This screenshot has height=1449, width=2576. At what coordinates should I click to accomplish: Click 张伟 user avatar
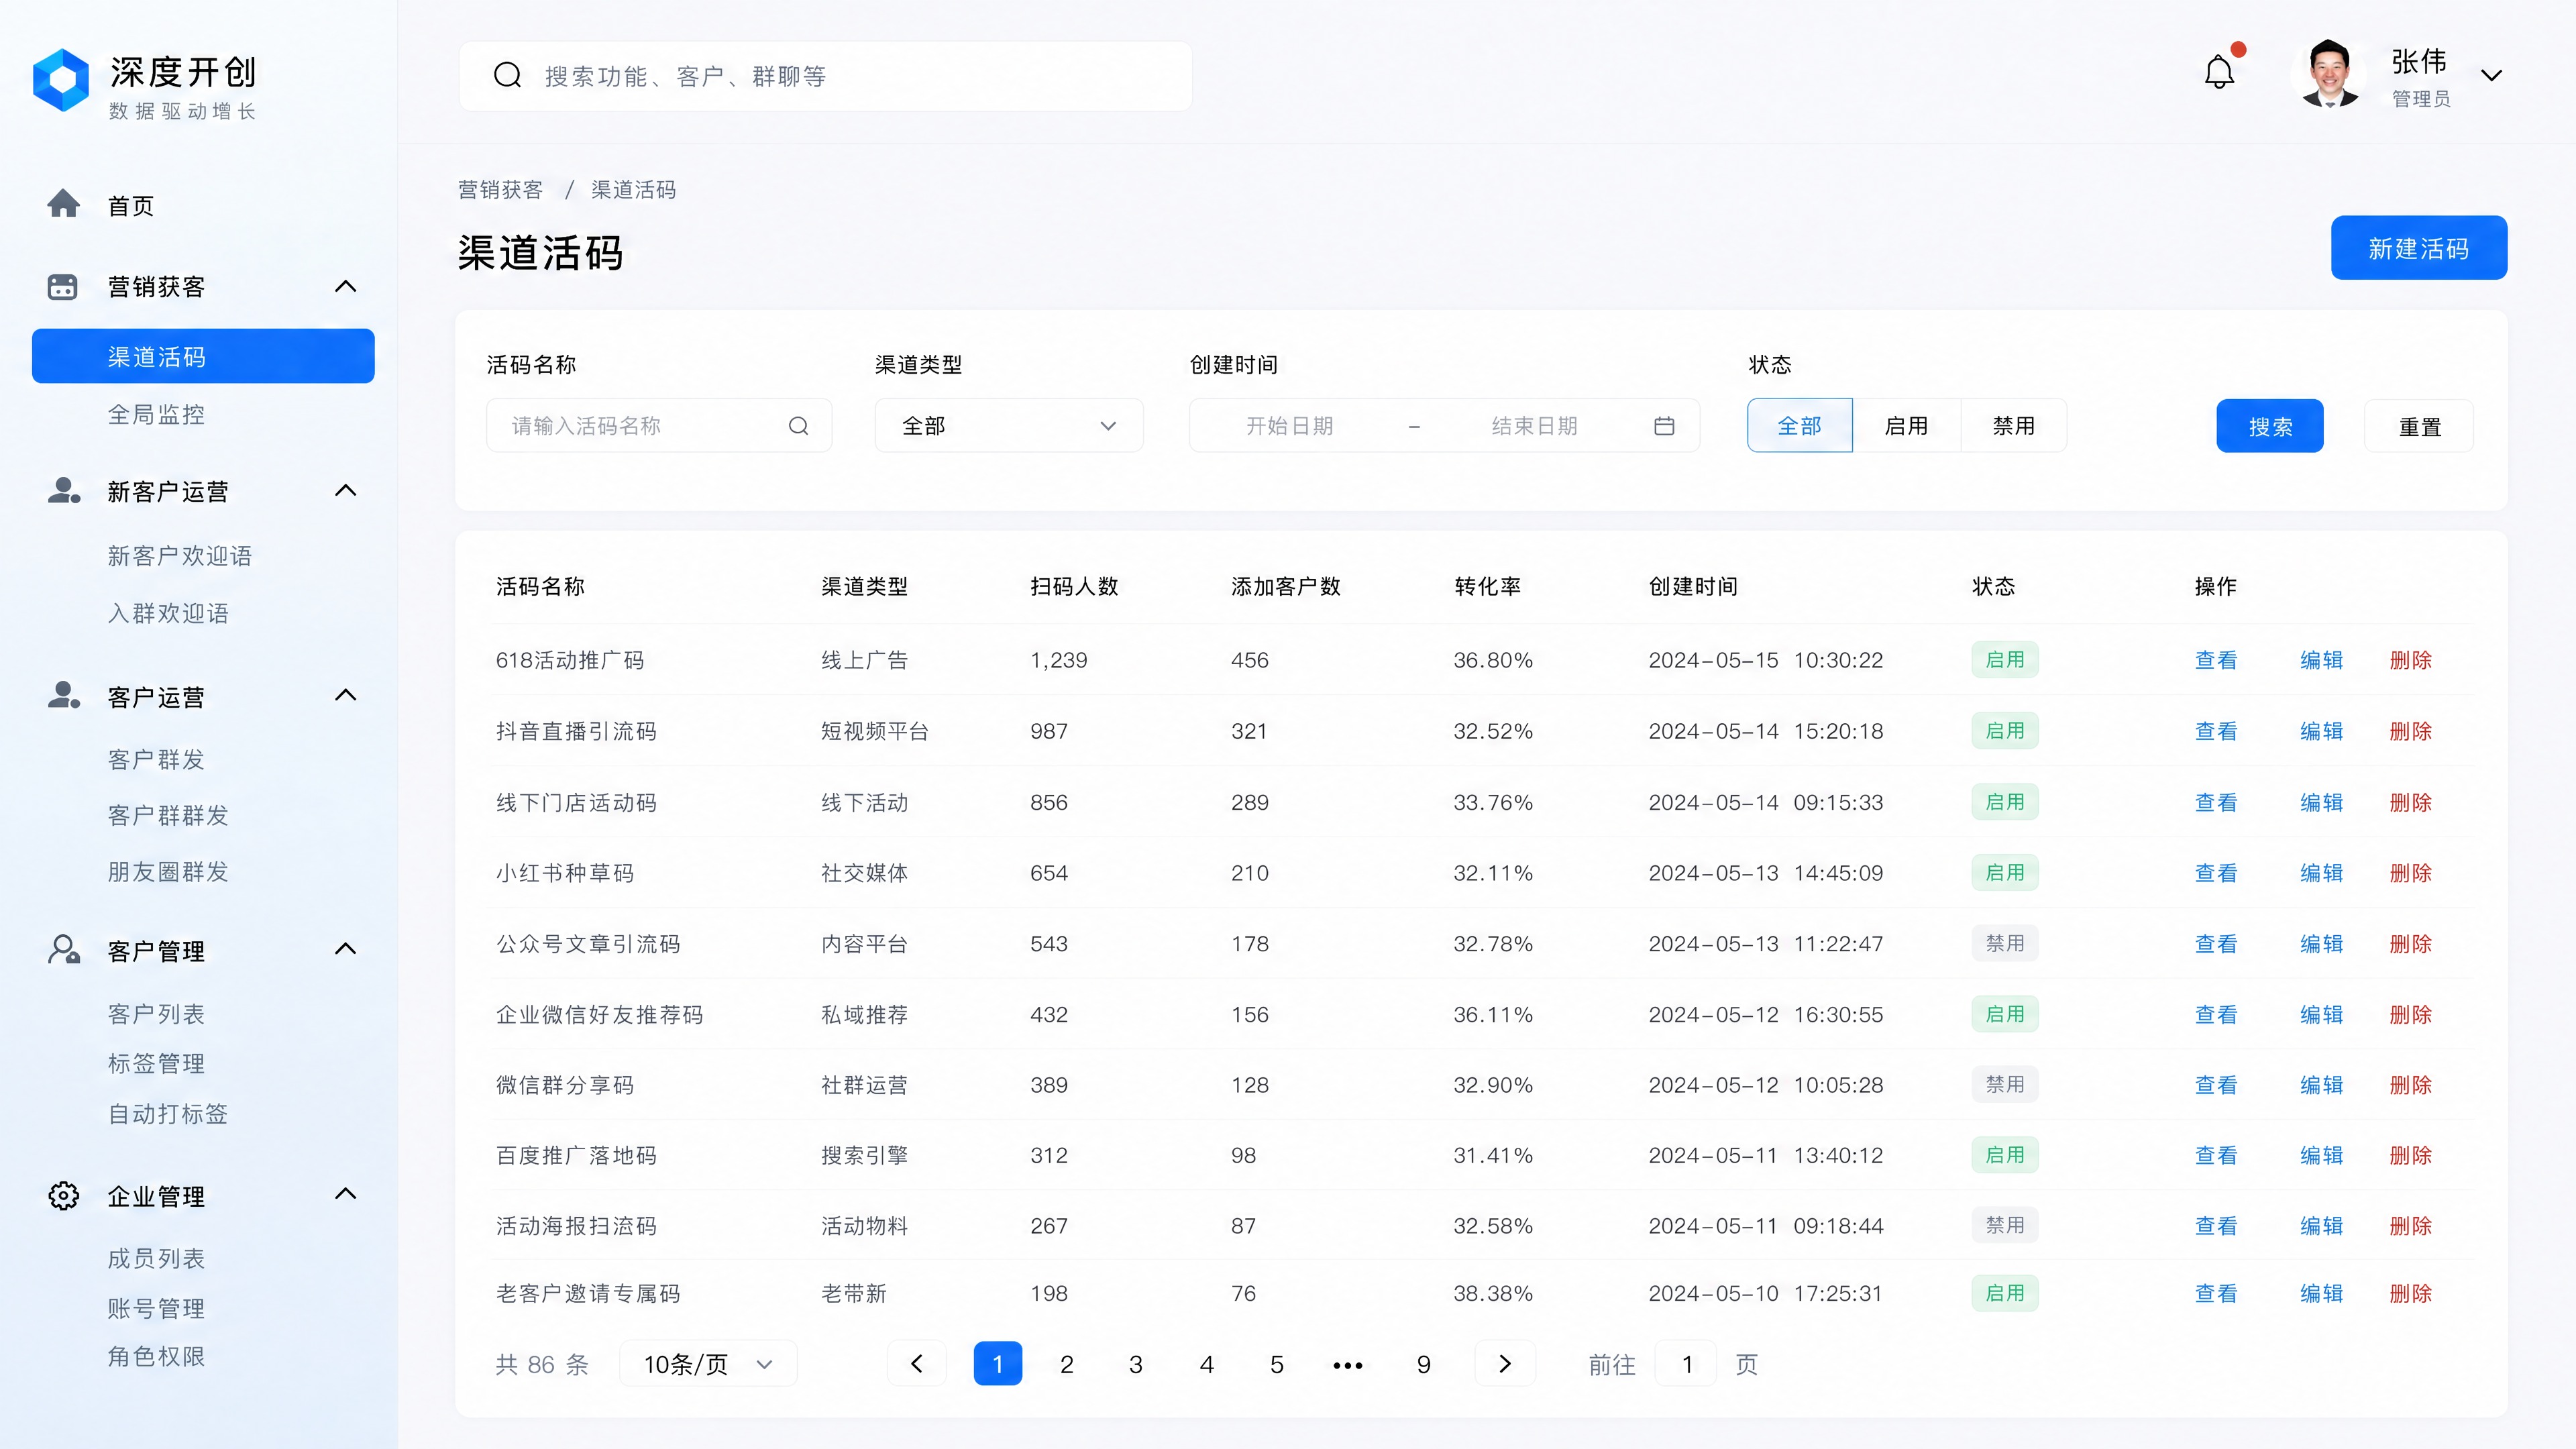pos(2330,75)
